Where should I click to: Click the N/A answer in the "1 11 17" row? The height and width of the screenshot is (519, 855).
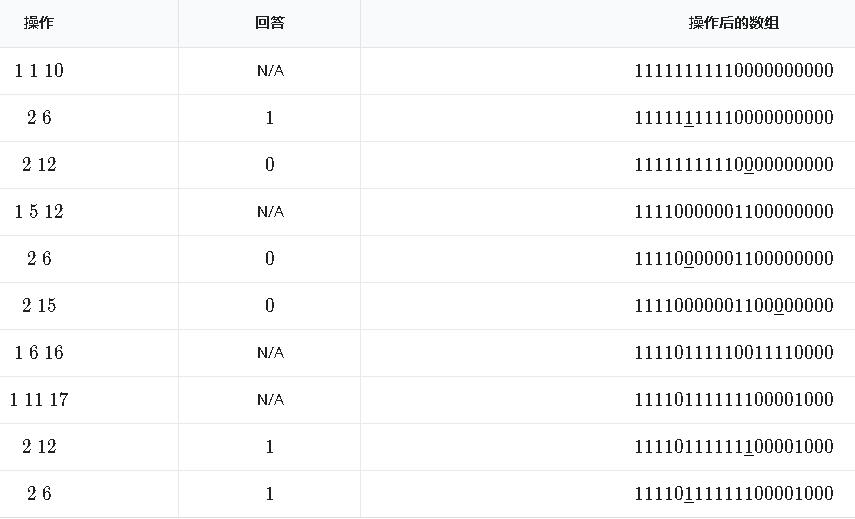click(270, 400)
